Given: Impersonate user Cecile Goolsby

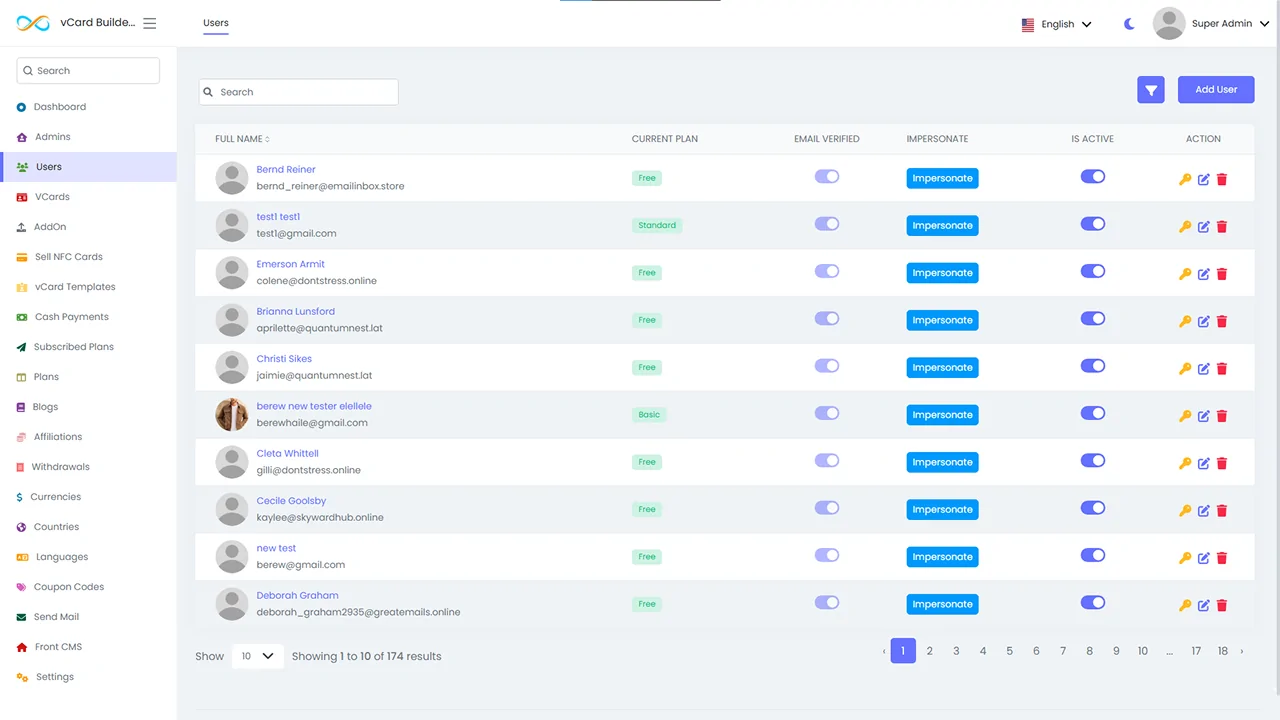Looking at the screenshot, I should 942,510.
